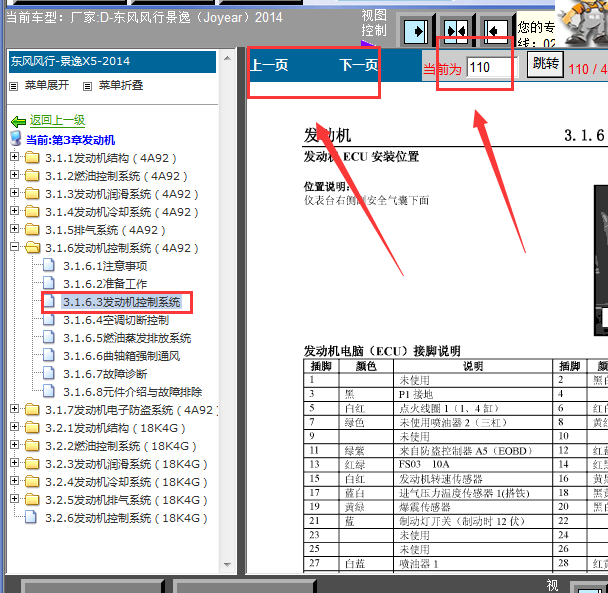Click the right-arrow view control icon
Image resolution: width=608 pixels, height=593 pixels.
tap(416, 31)
